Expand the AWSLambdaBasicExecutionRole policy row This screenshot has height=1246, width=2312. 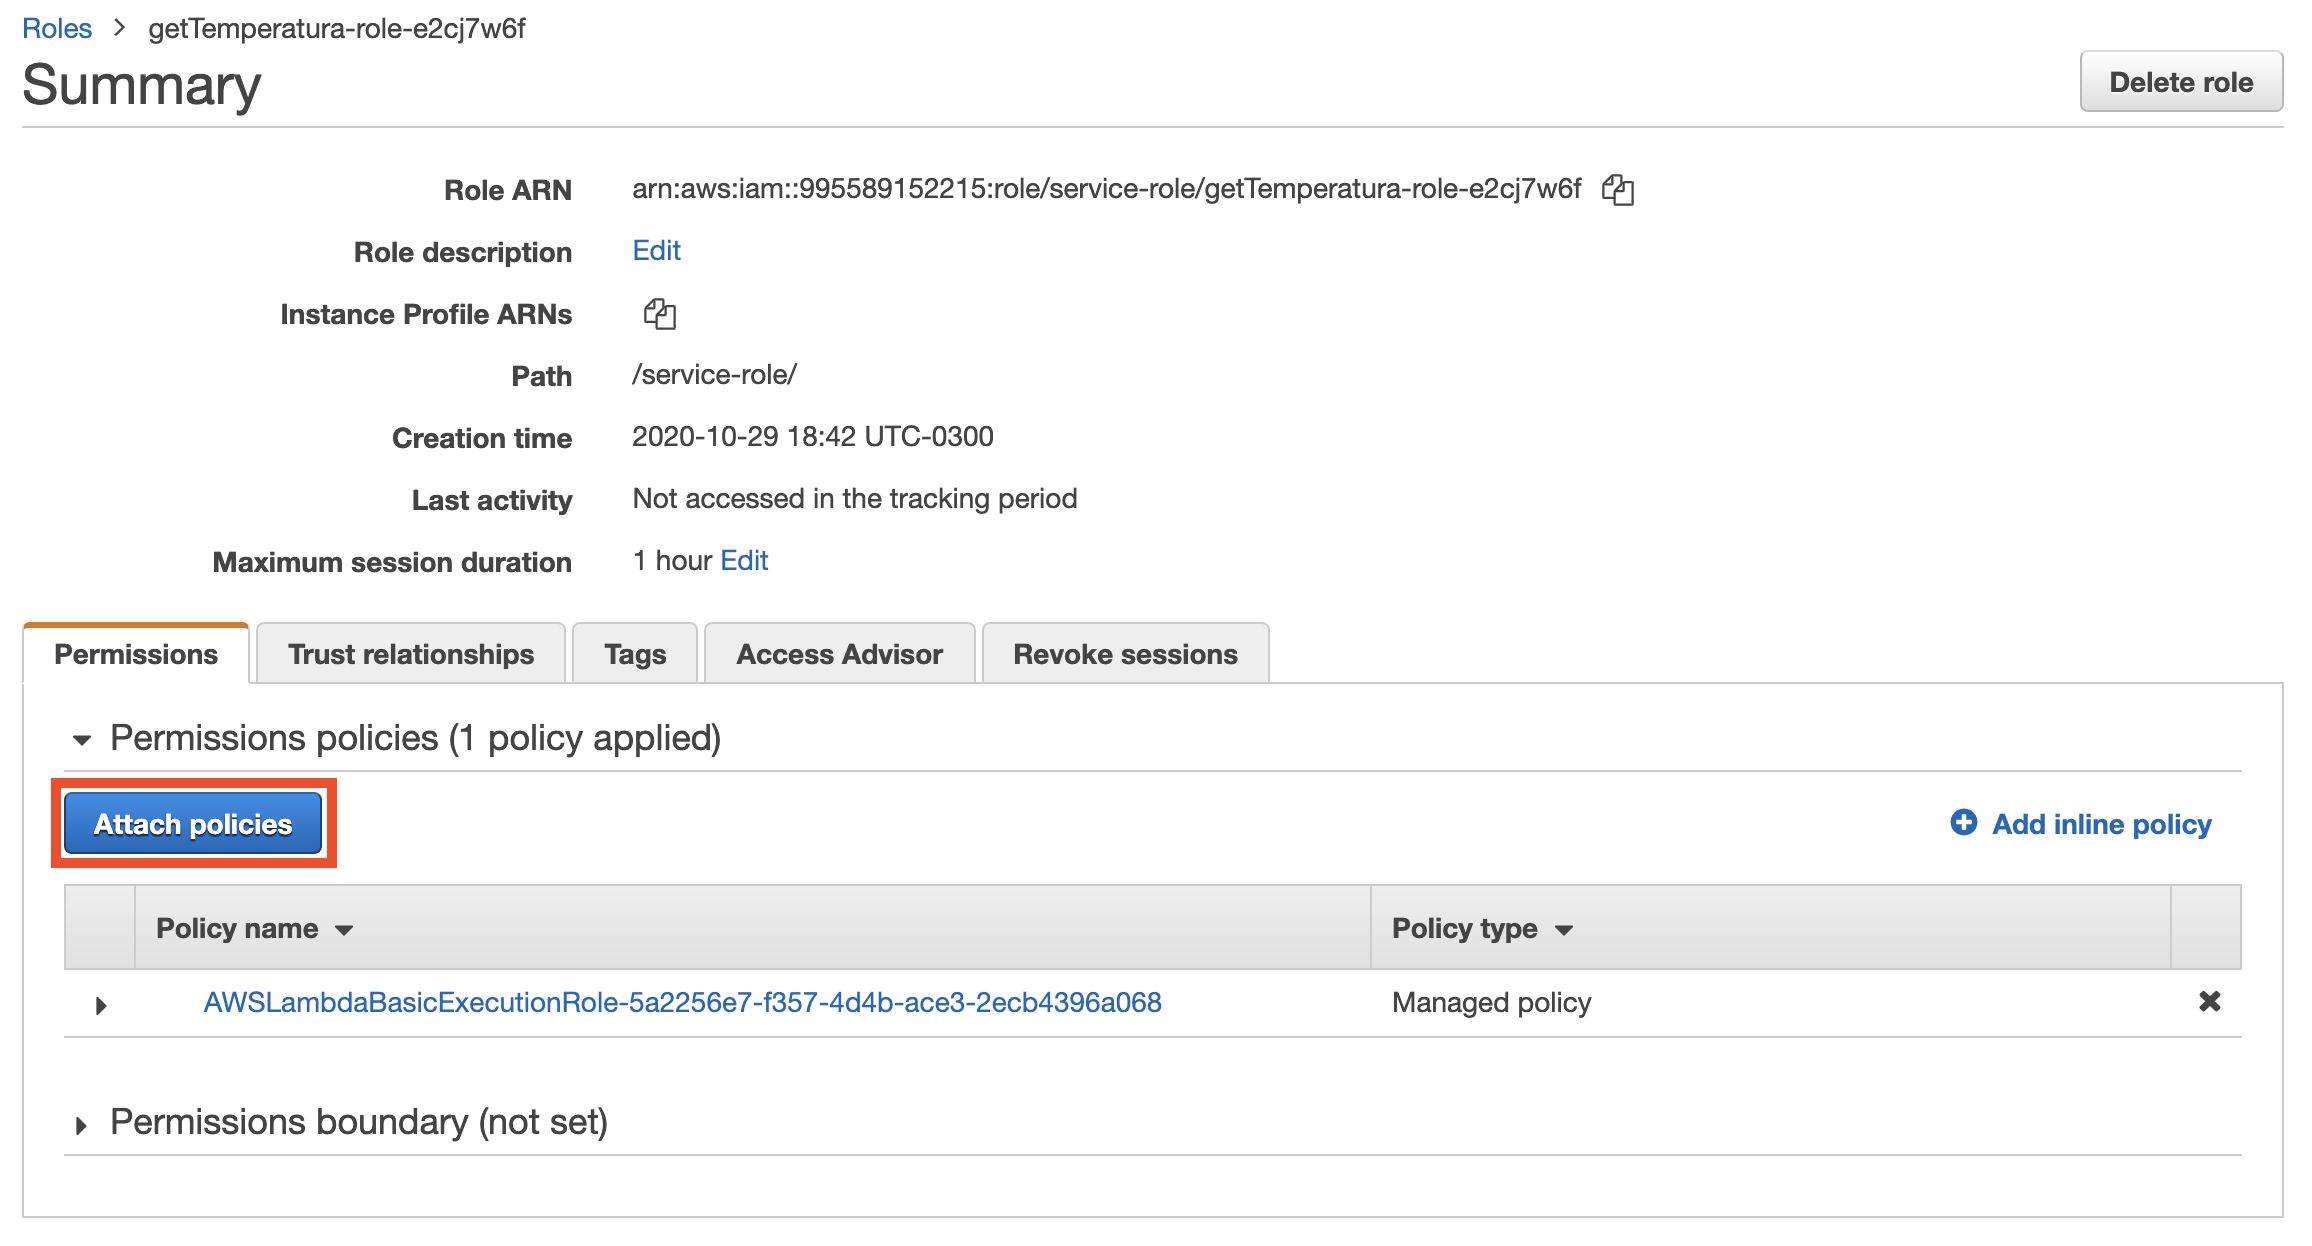pyautogui.click(x=101, y=1005)
